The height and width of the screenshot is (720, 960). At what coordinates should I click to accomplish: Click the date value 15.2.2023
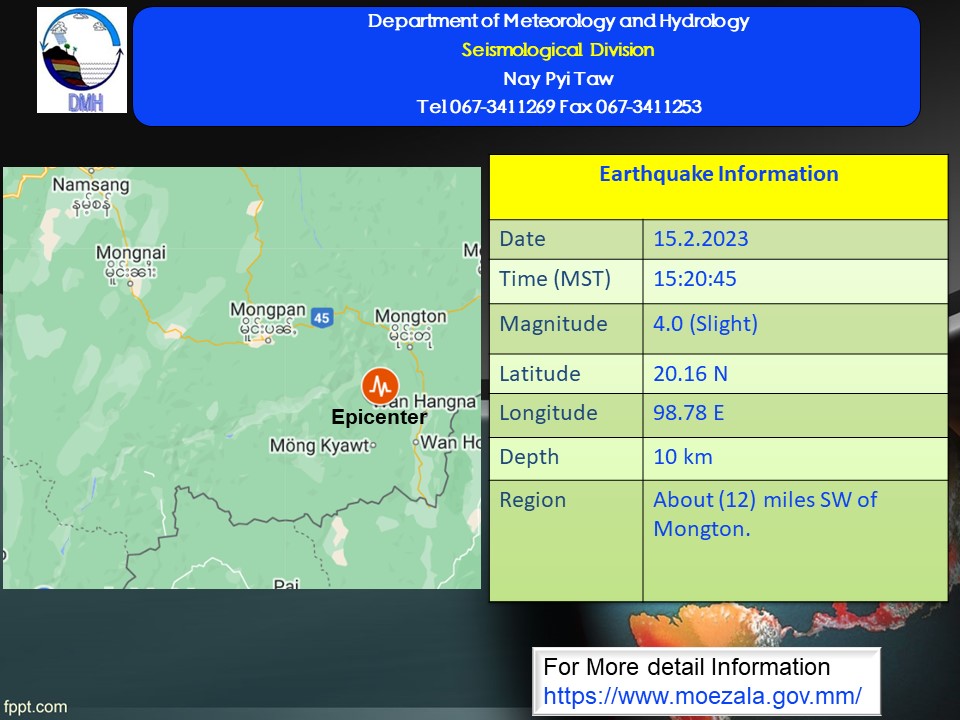click(701, 239)
